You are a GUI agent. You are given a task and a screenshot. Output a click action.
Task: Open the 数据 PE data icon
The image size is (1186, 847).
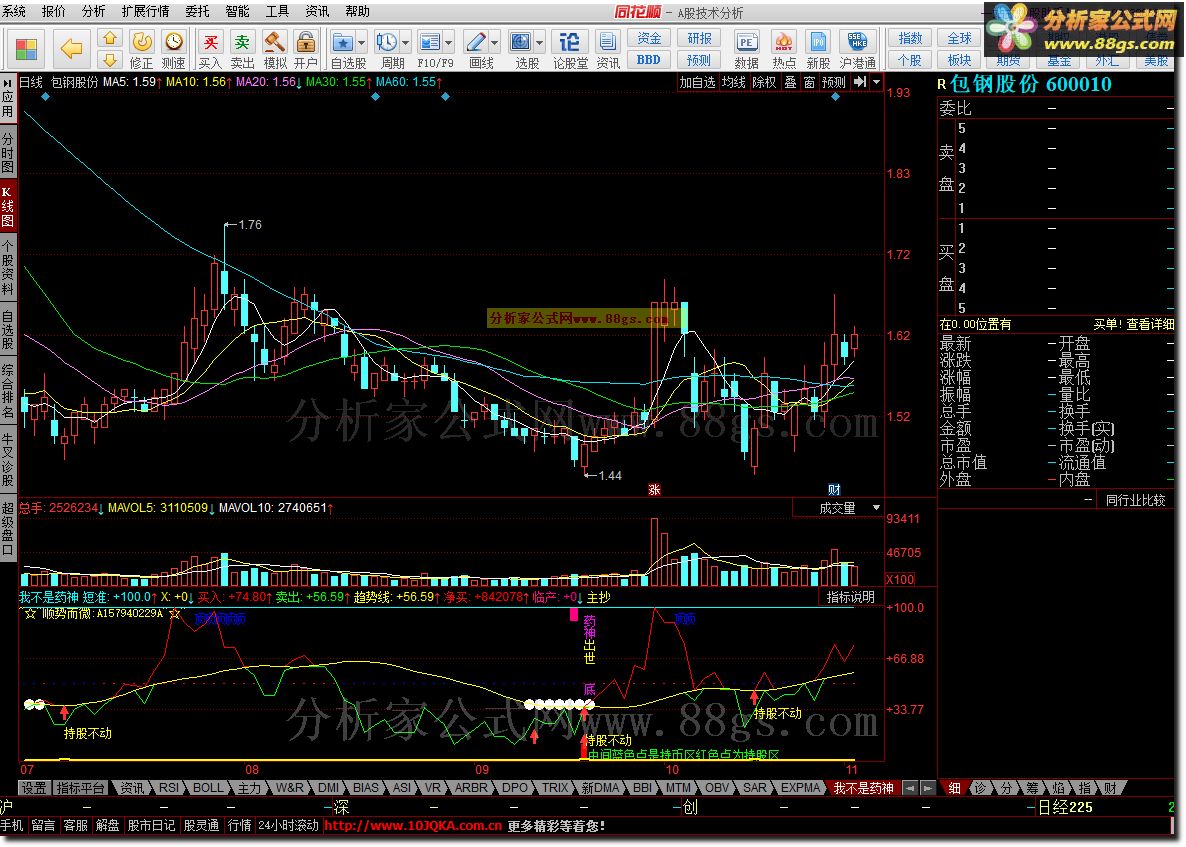pos(747,49)
